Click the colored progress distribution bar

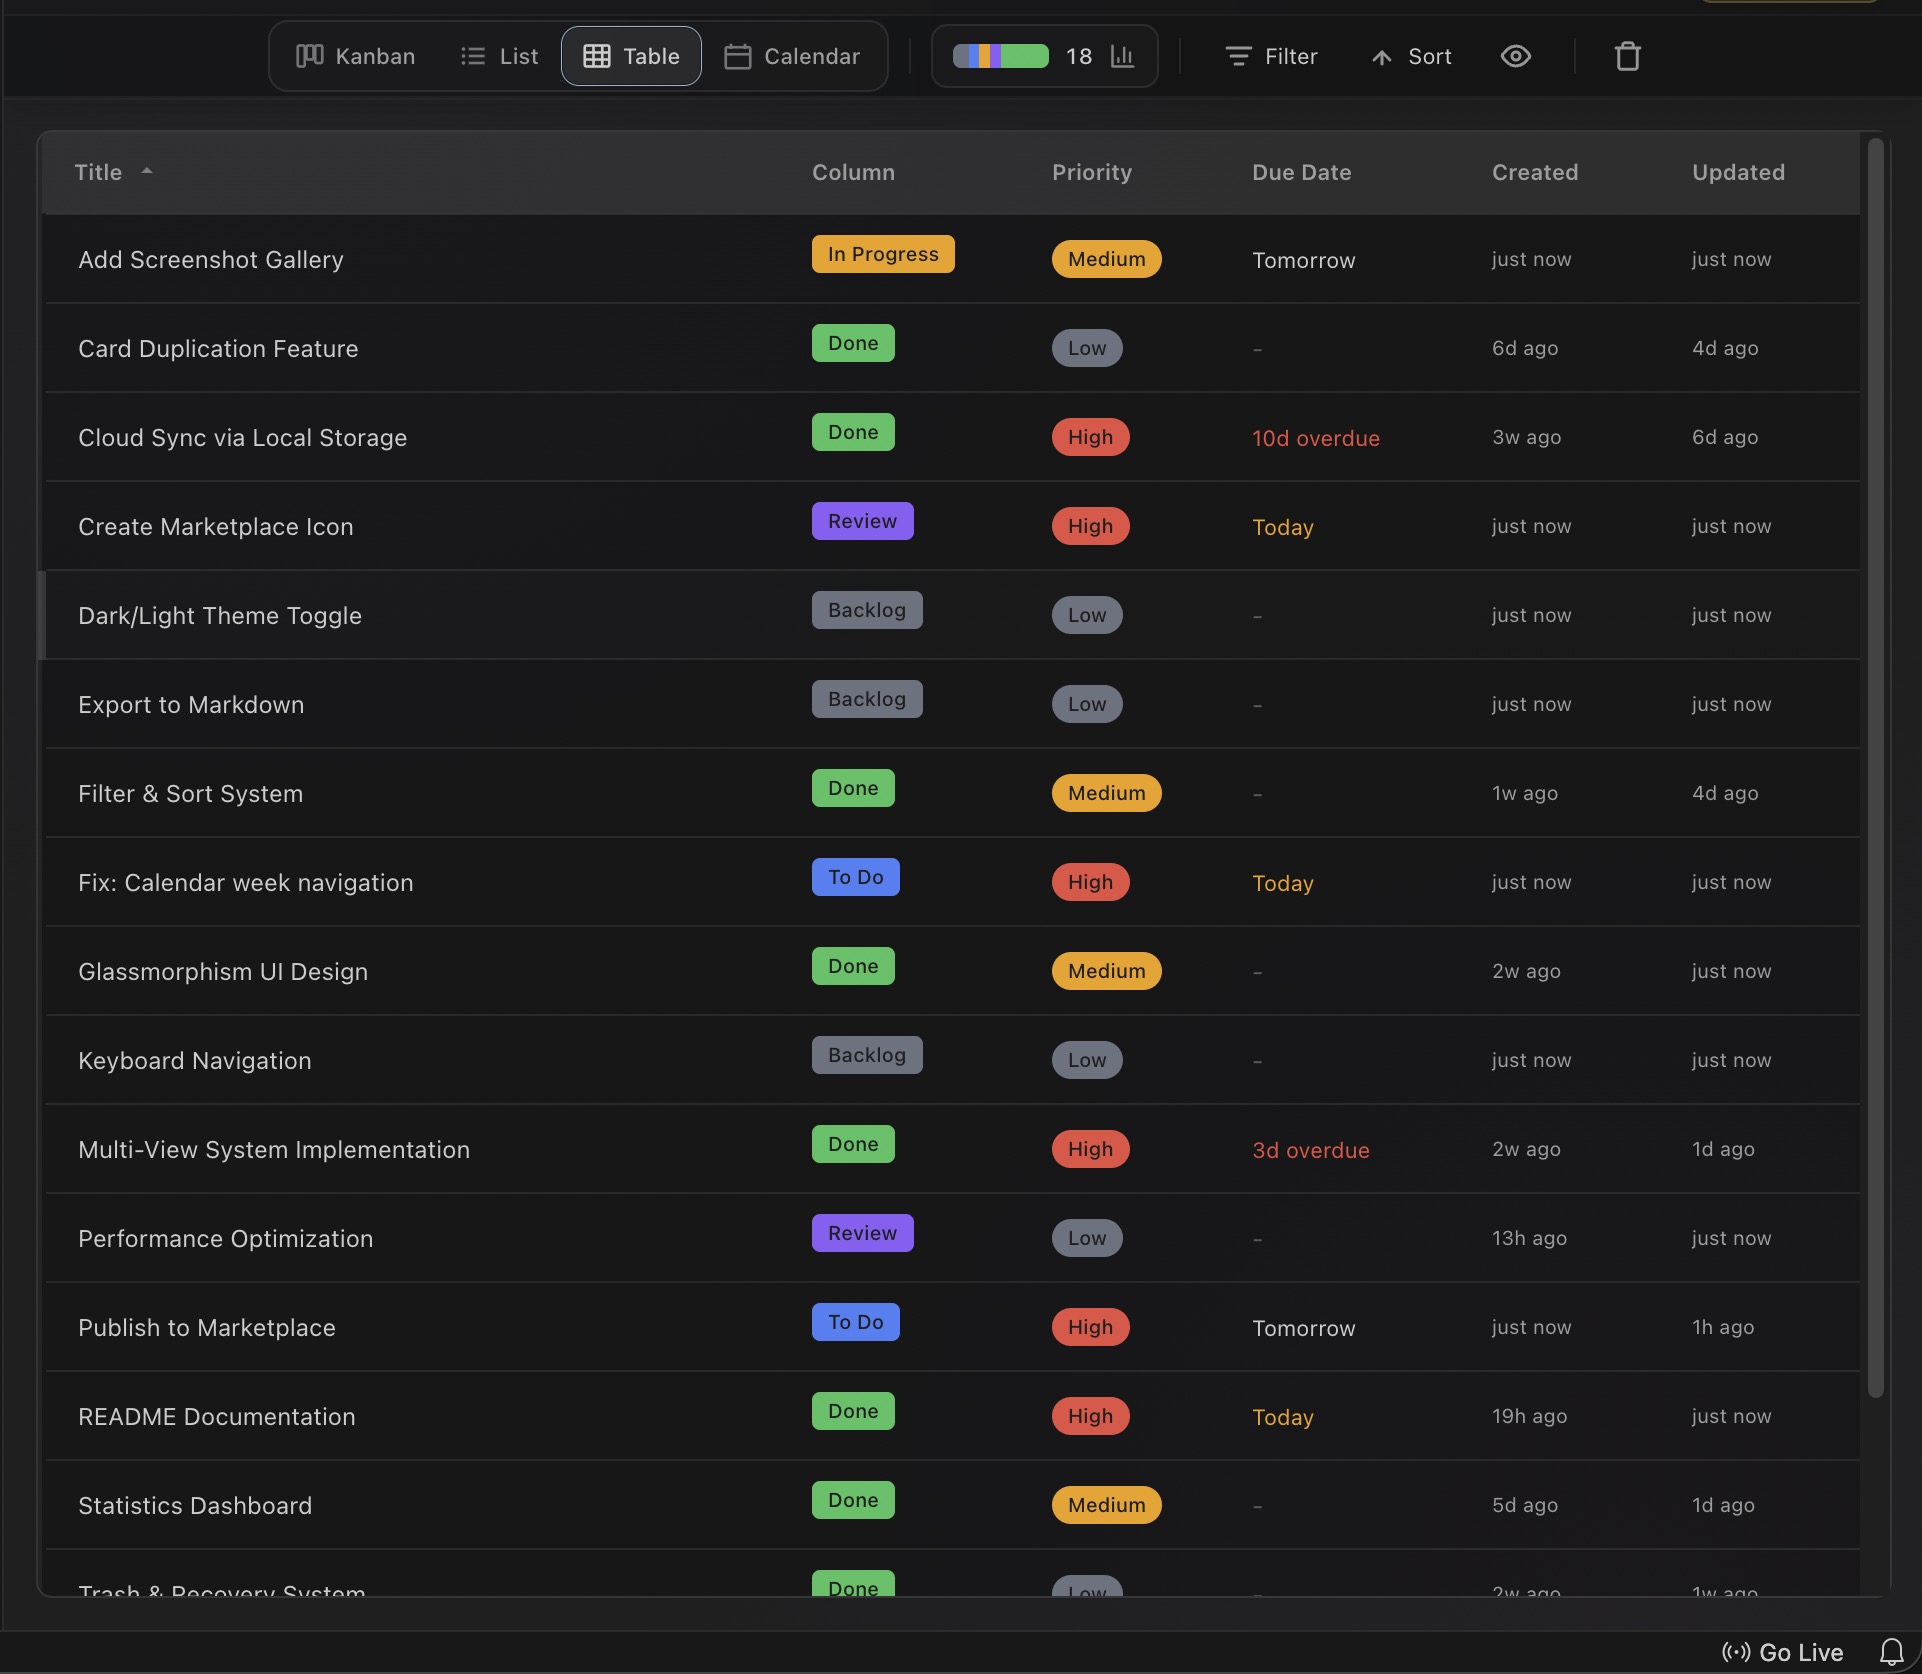pos(1000,56)
